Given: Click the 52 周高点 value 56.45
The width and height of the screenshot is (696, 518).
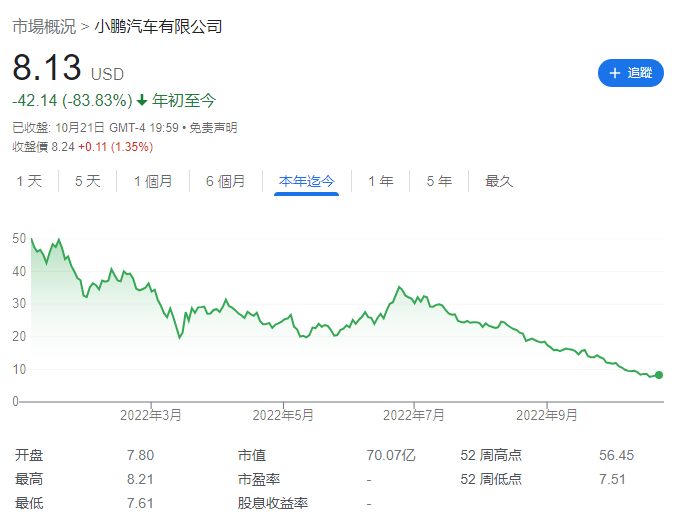Looking at the screenshot, I should coord(617,455).
